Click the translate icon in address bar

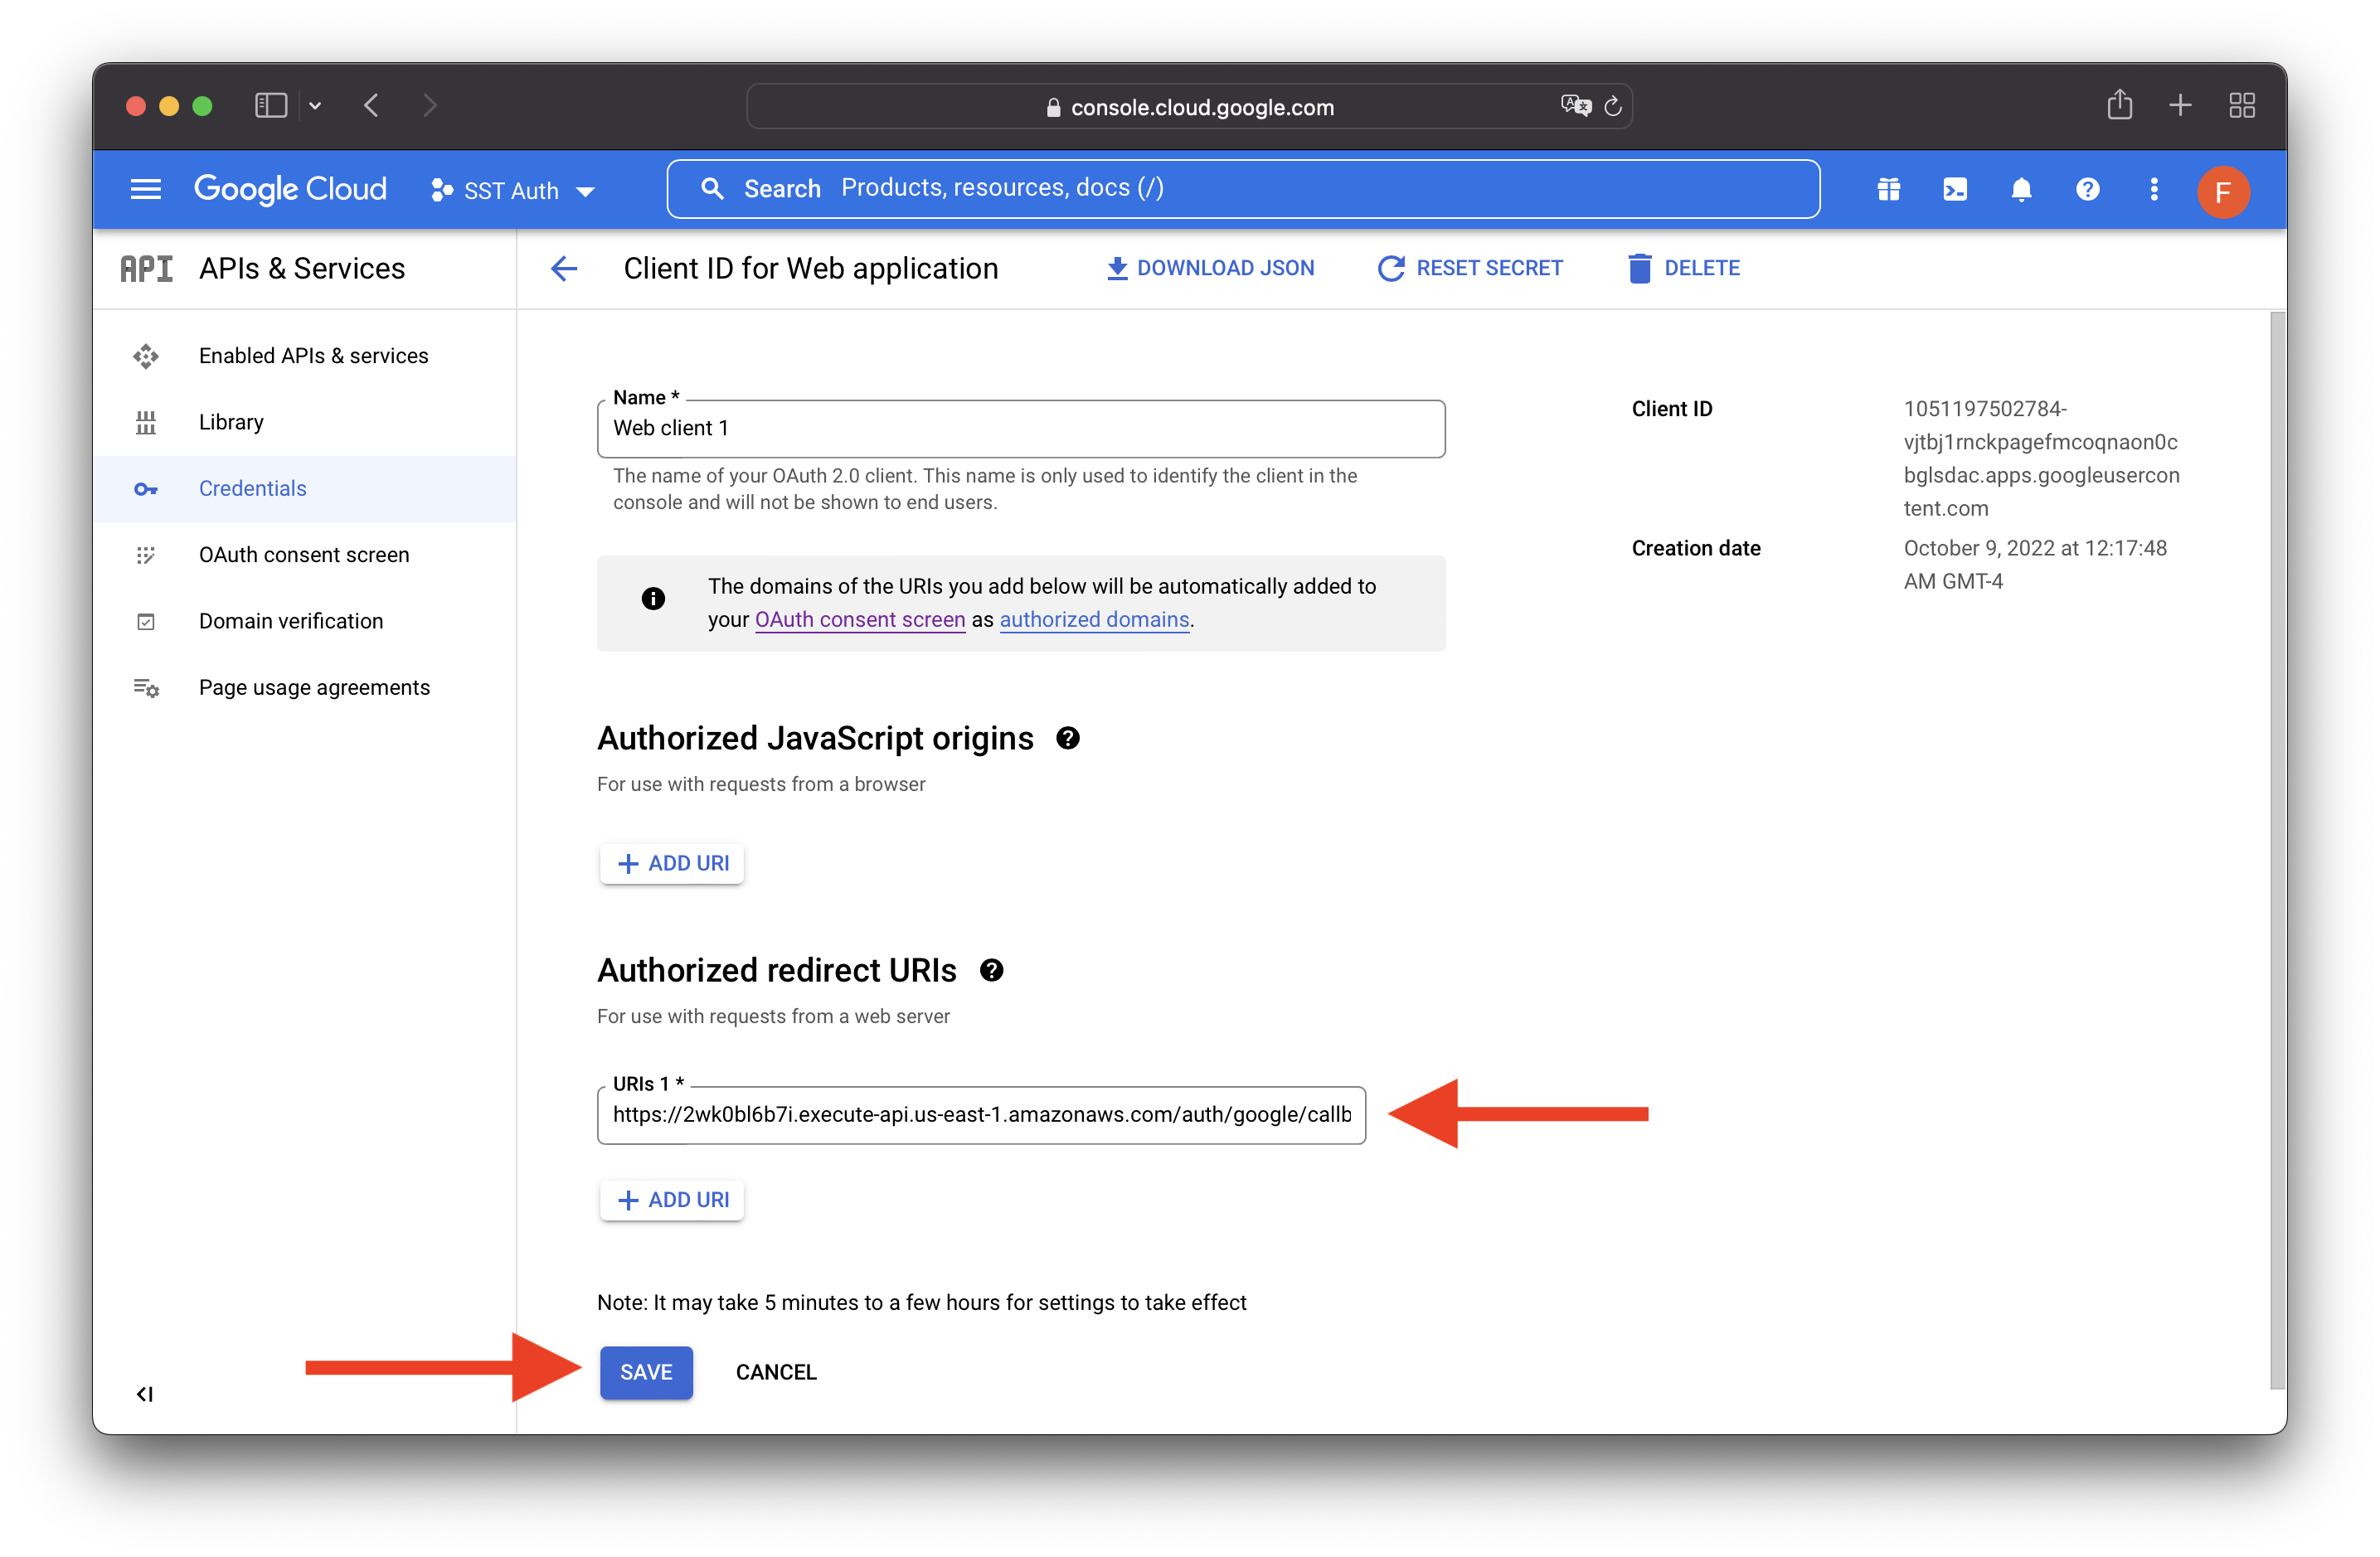(1575, 105)
